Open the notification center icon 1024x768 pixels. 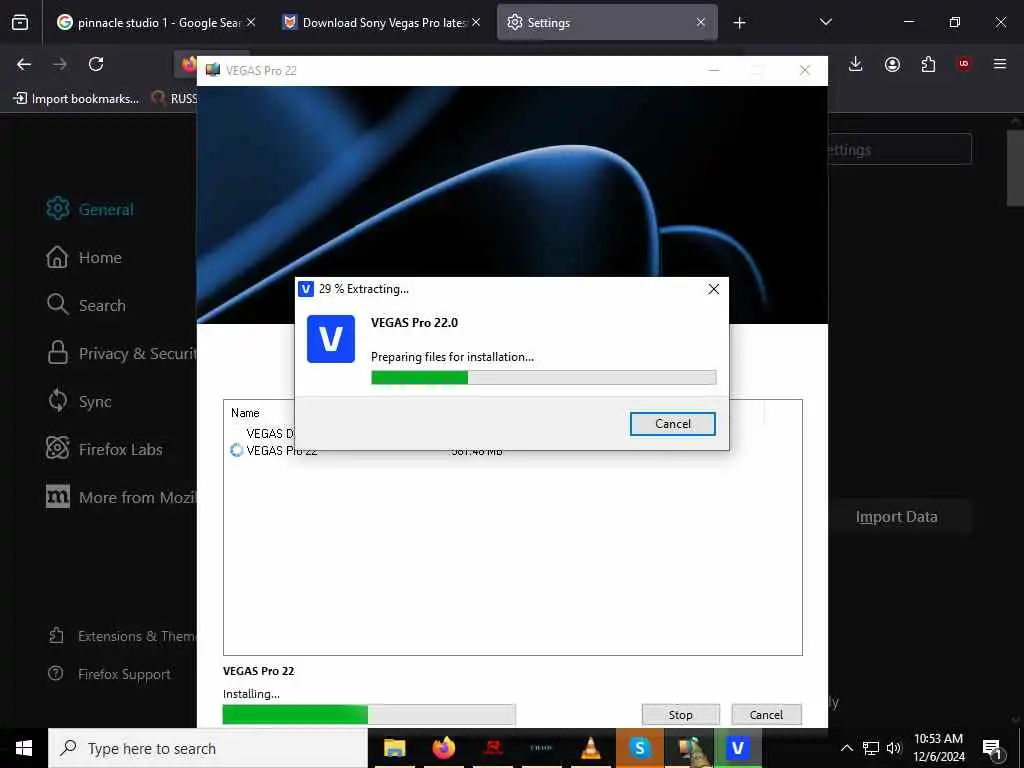(x=992, y=748)
